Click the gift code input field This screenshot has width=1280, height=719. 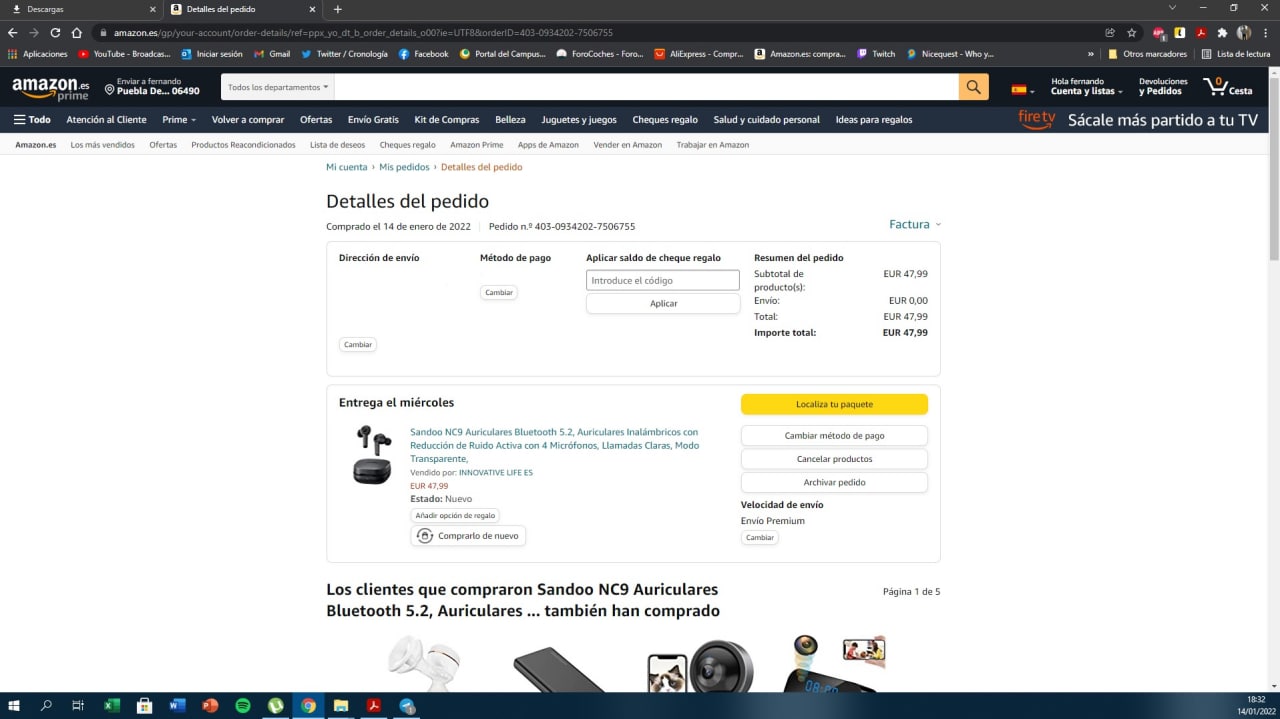(x=662, y=281)
